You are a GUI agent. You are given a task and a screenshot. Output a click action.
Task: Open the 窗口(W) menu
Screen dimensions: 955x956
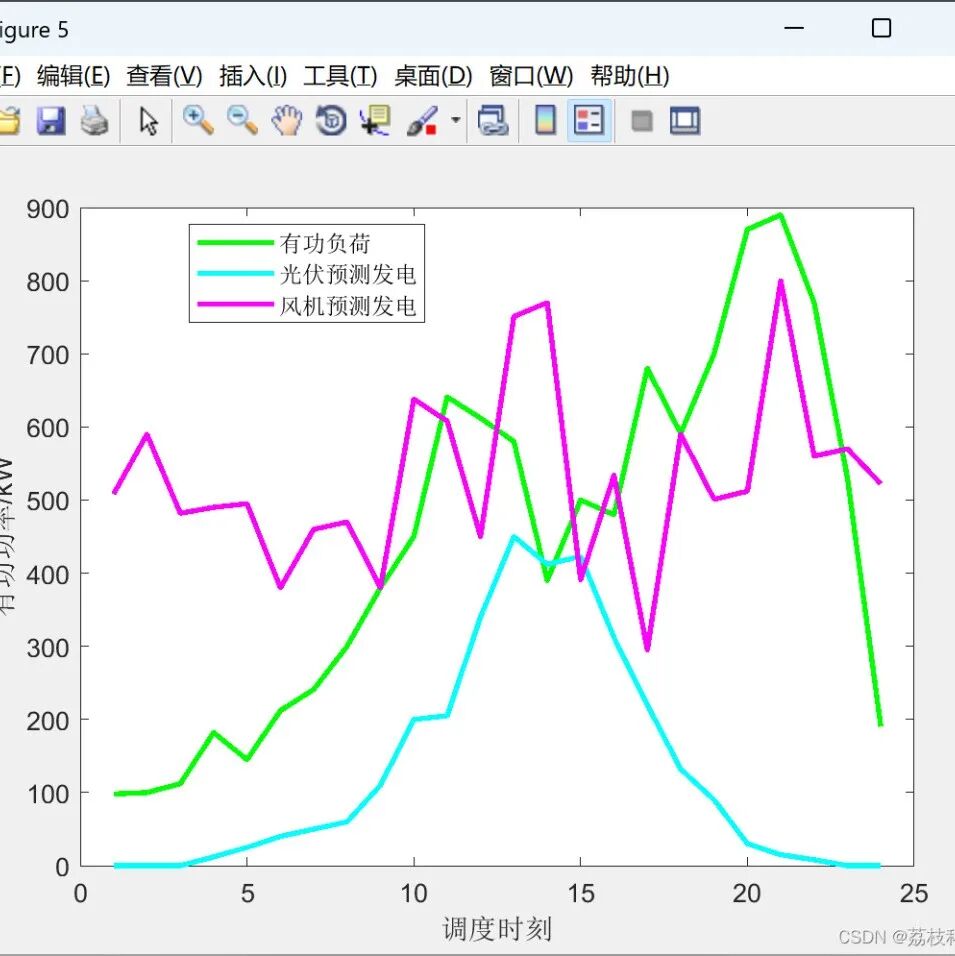point(531,76)
